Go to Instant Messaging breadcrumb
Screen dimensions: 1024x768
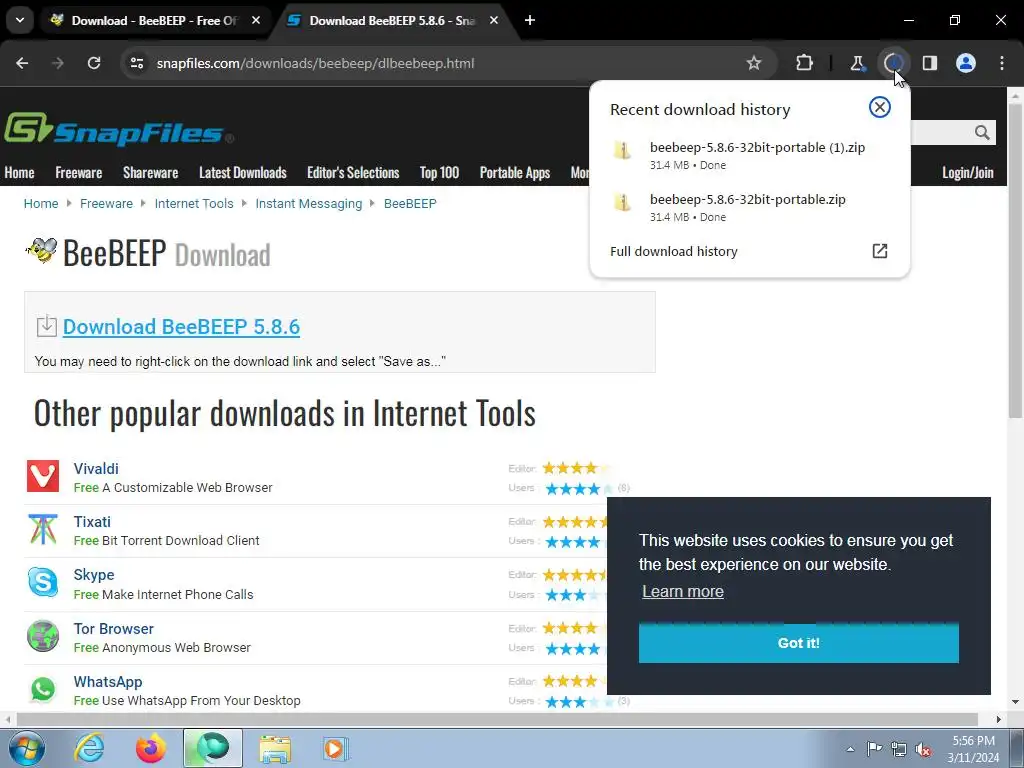[x=309, y=204]
